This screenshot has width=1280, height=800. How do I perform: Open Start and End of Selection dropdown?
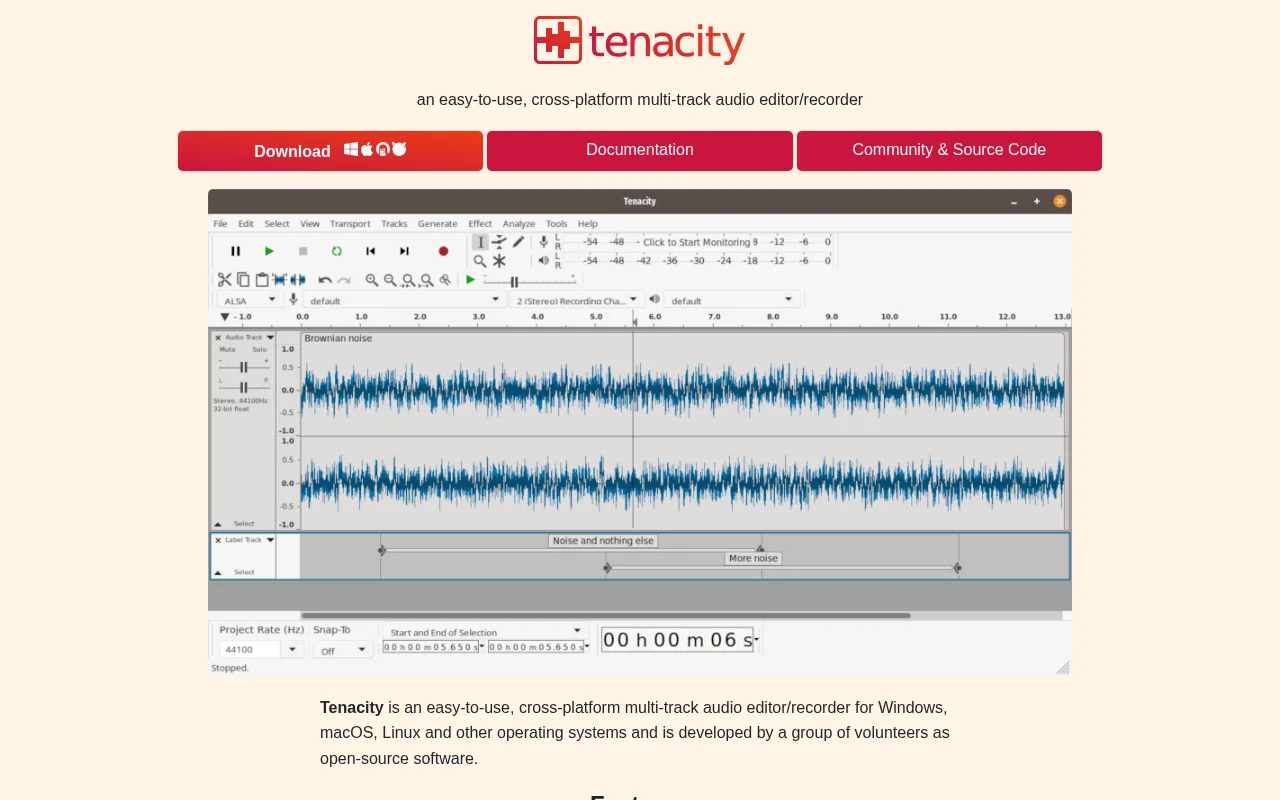click(484, 632)
